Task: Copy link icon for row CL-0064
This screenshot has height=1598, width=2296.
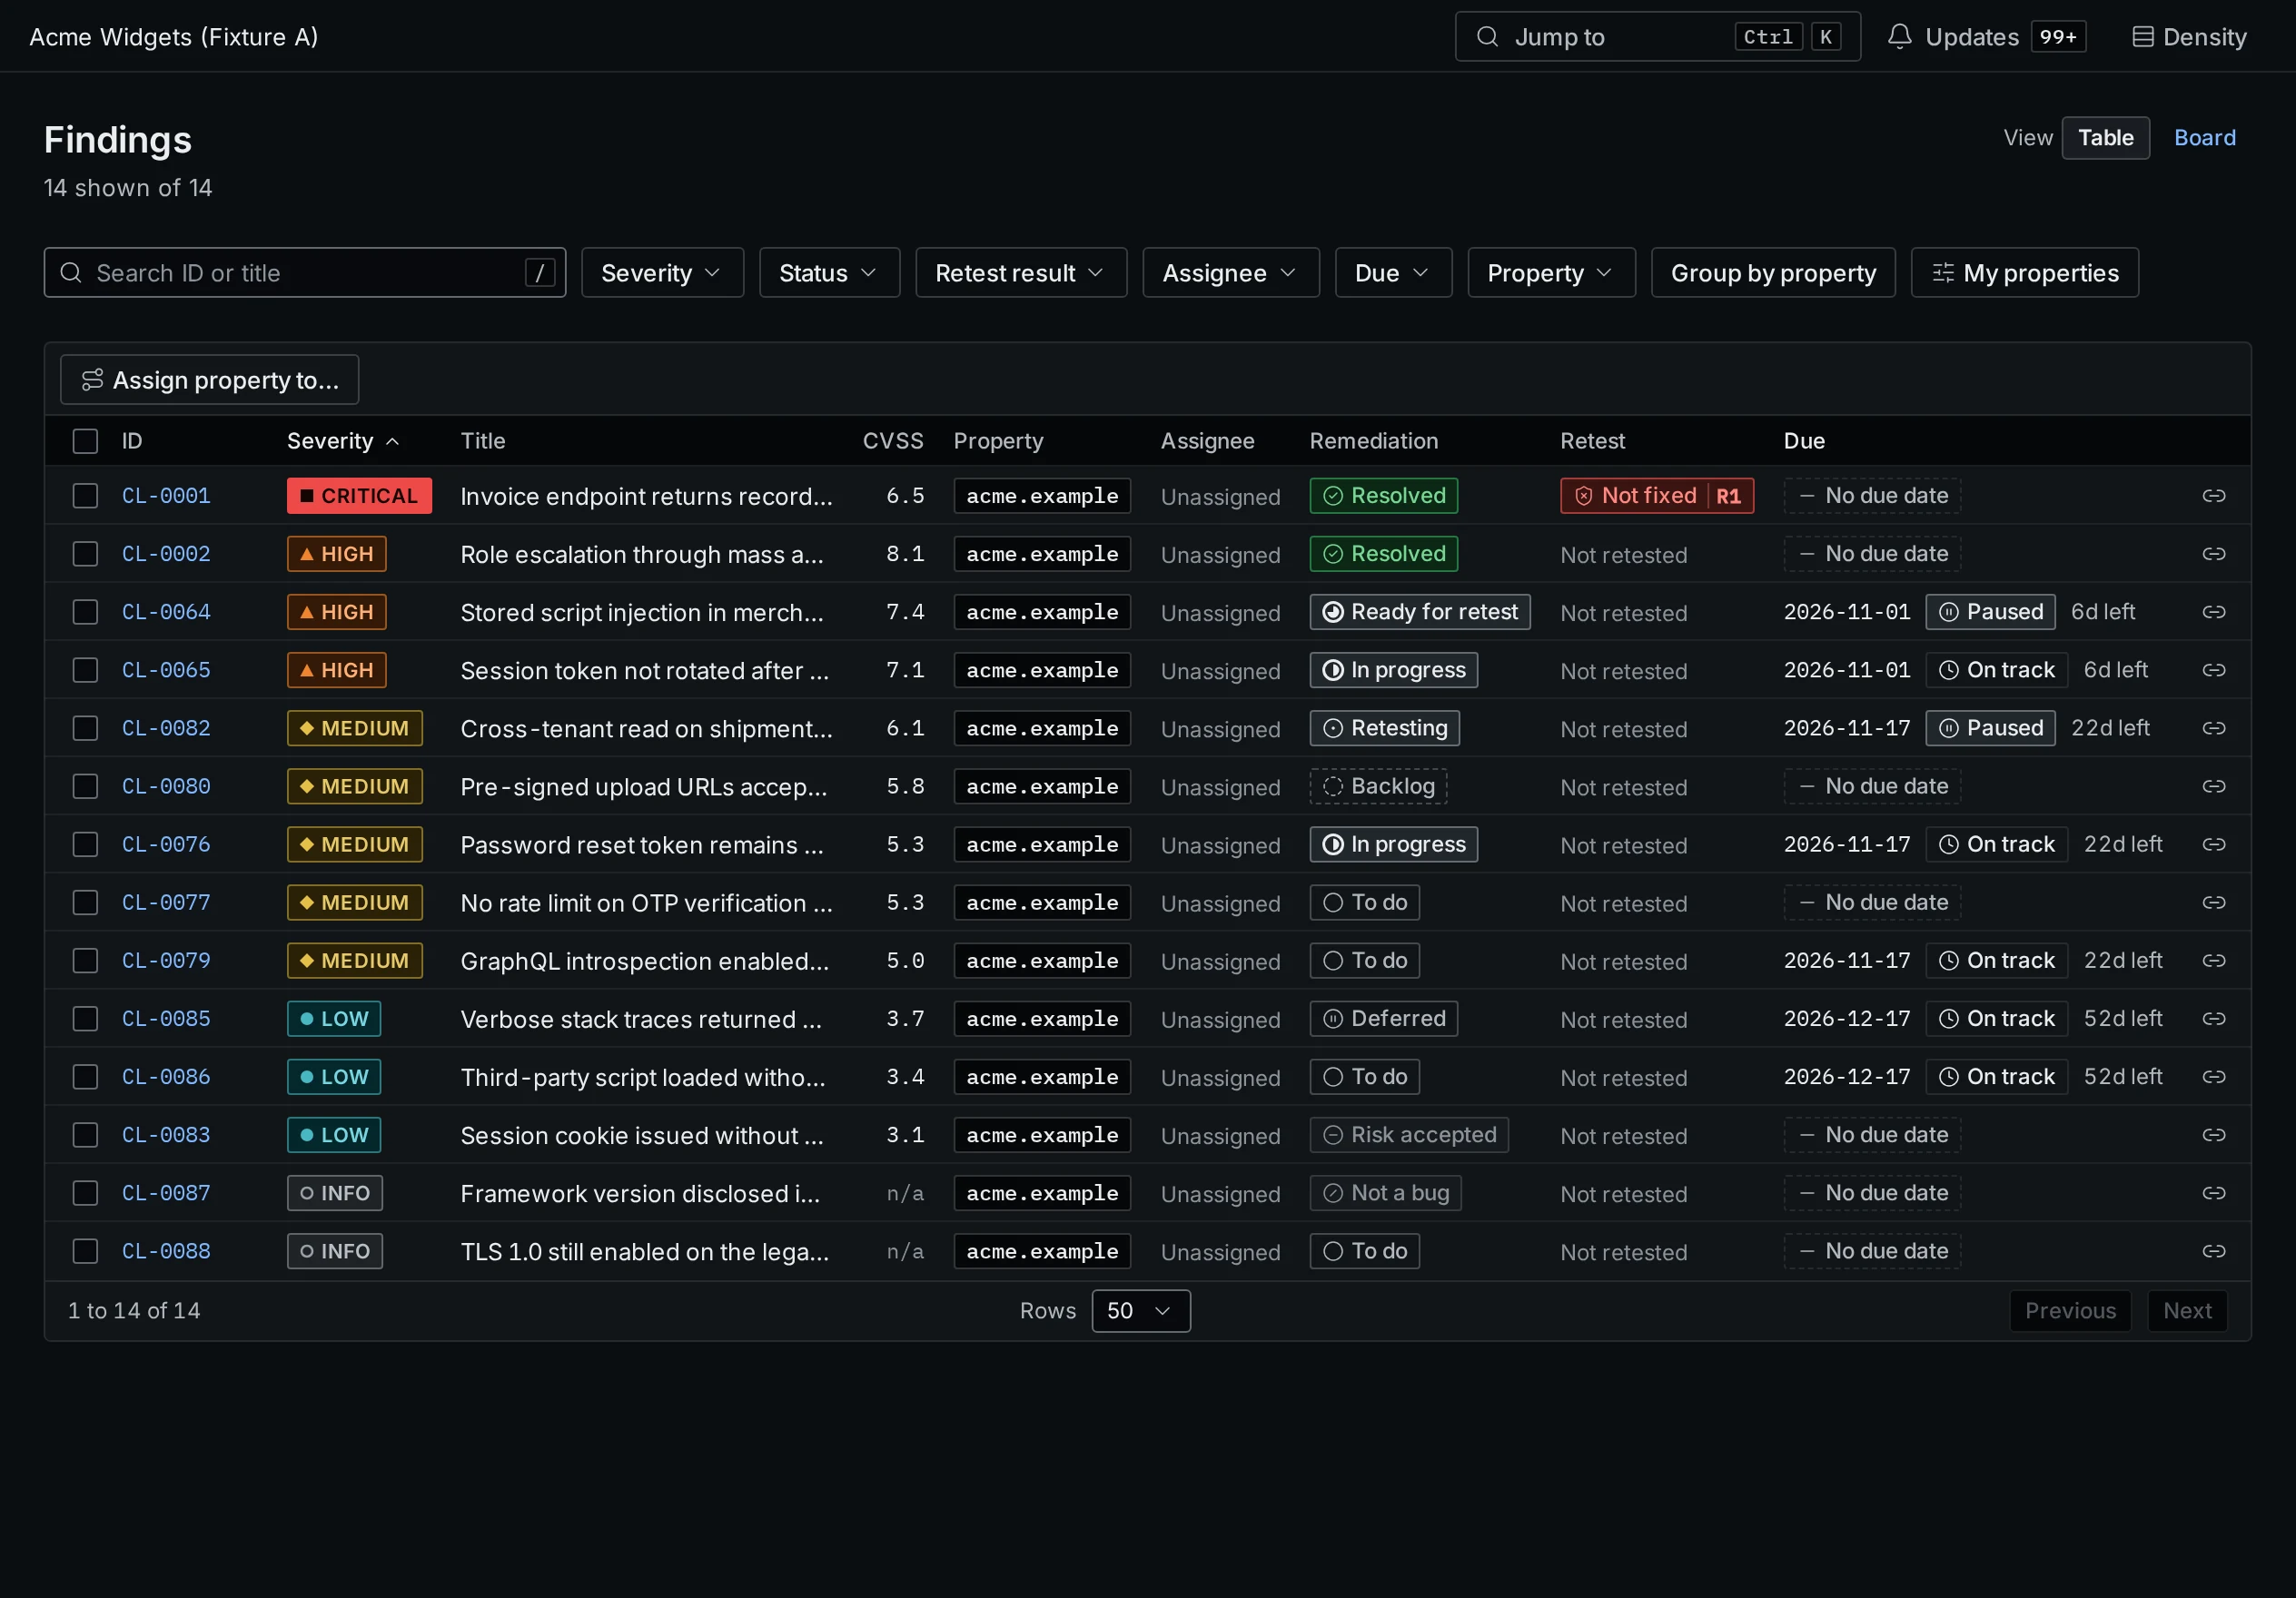Action: (2213, 612)
